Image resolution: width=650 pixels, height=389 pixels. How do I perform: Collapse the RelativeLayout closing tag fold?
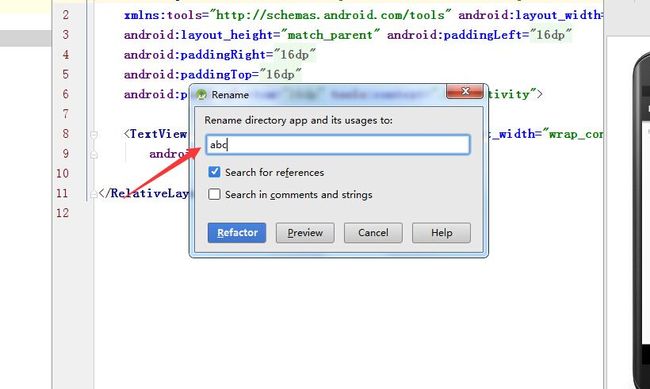pos(94,194)
